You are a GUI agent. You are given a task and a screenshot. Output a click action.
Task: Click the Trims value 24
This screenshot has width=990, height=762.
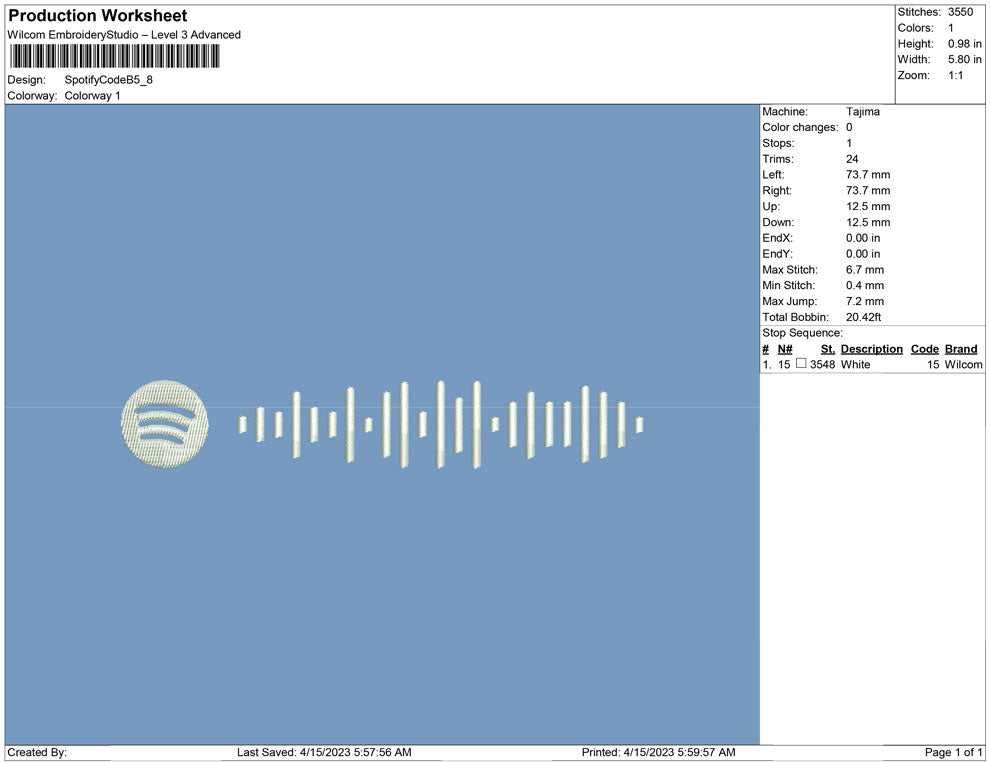pyautogui.click(x=852, y=159)
